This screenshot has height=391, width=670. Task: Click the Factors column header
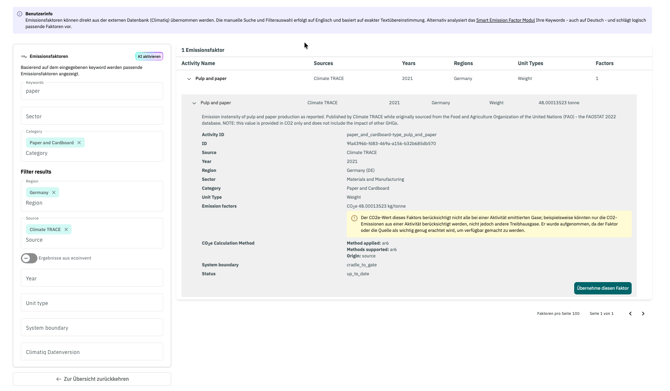(605, 63)
